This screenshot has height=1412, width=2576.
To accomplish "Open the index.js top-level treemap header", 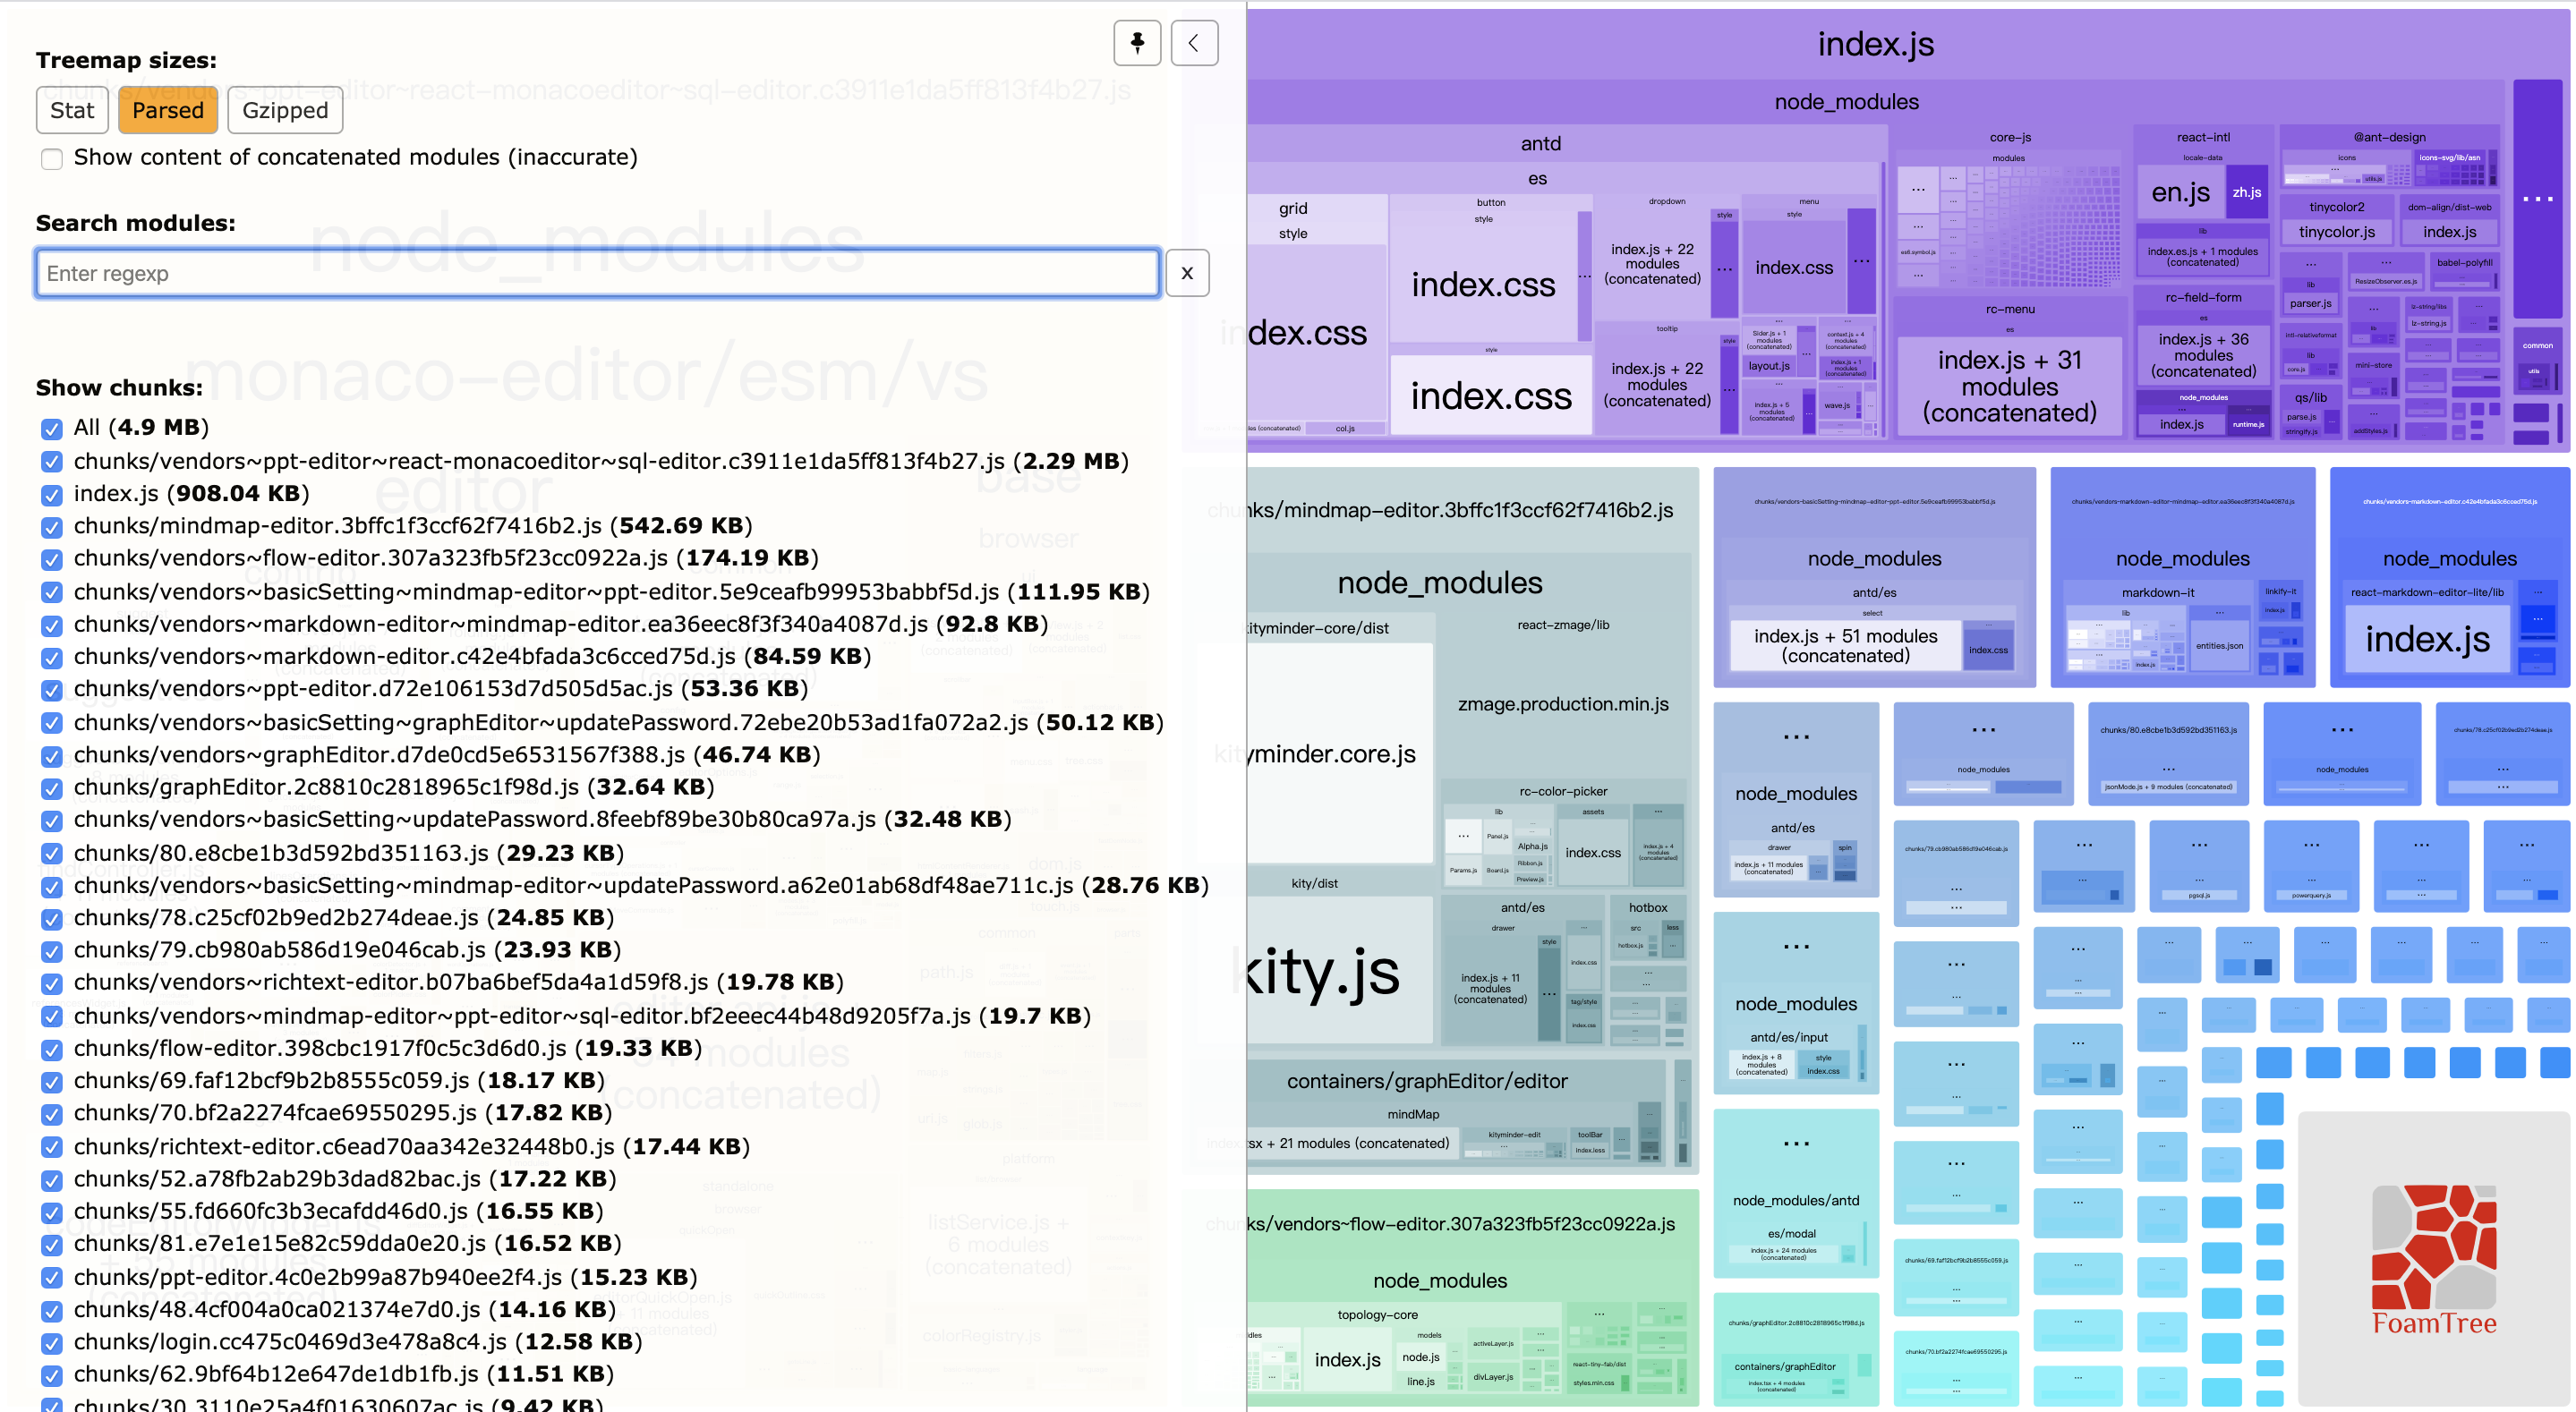I will (1875, 44).
